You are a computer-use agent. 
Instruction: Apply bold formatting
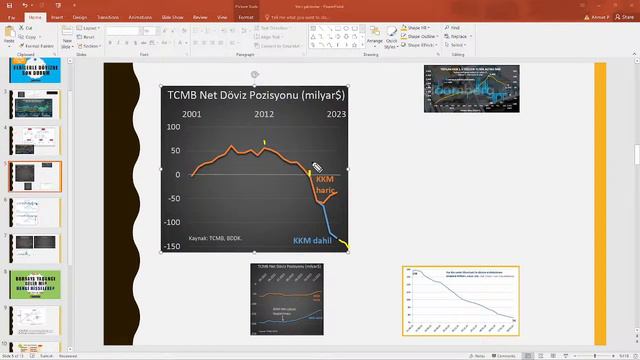coord(110,42)
